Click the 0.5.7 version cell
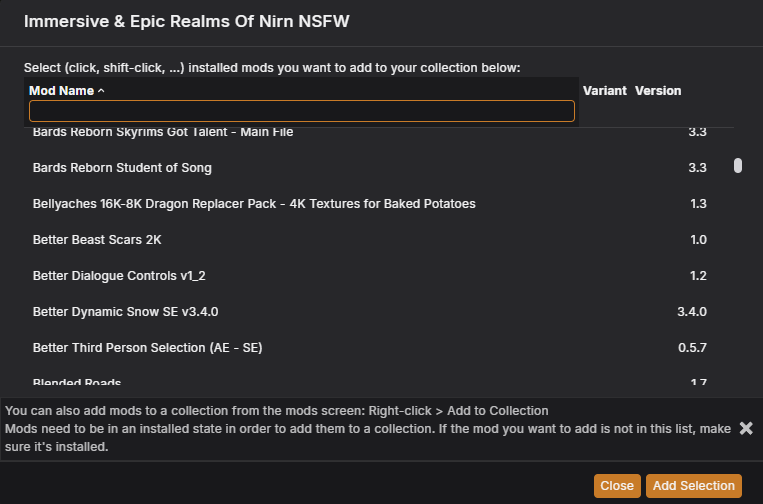 point(692,348)
